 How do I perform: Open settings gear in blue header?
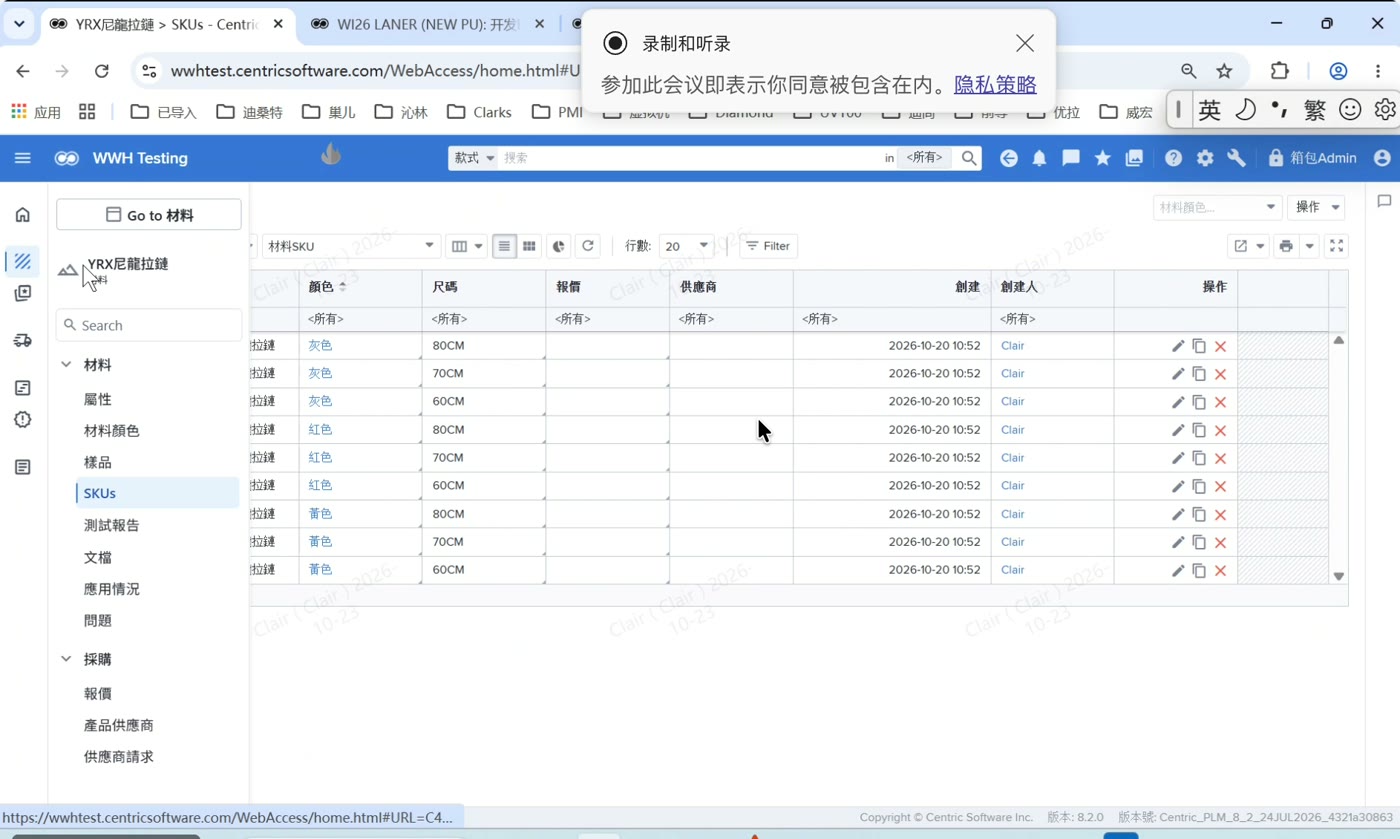[x=1205, y=158]
